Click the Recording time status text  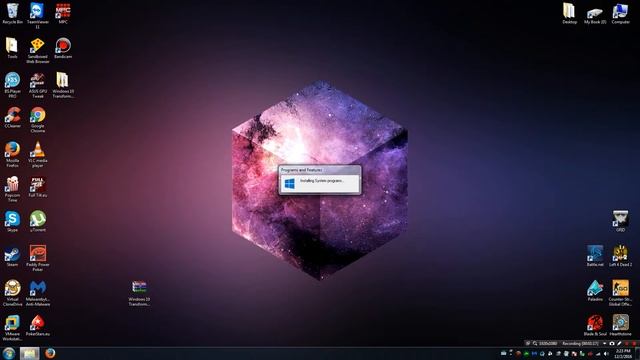pyautogui.click(x=581, y=344)
